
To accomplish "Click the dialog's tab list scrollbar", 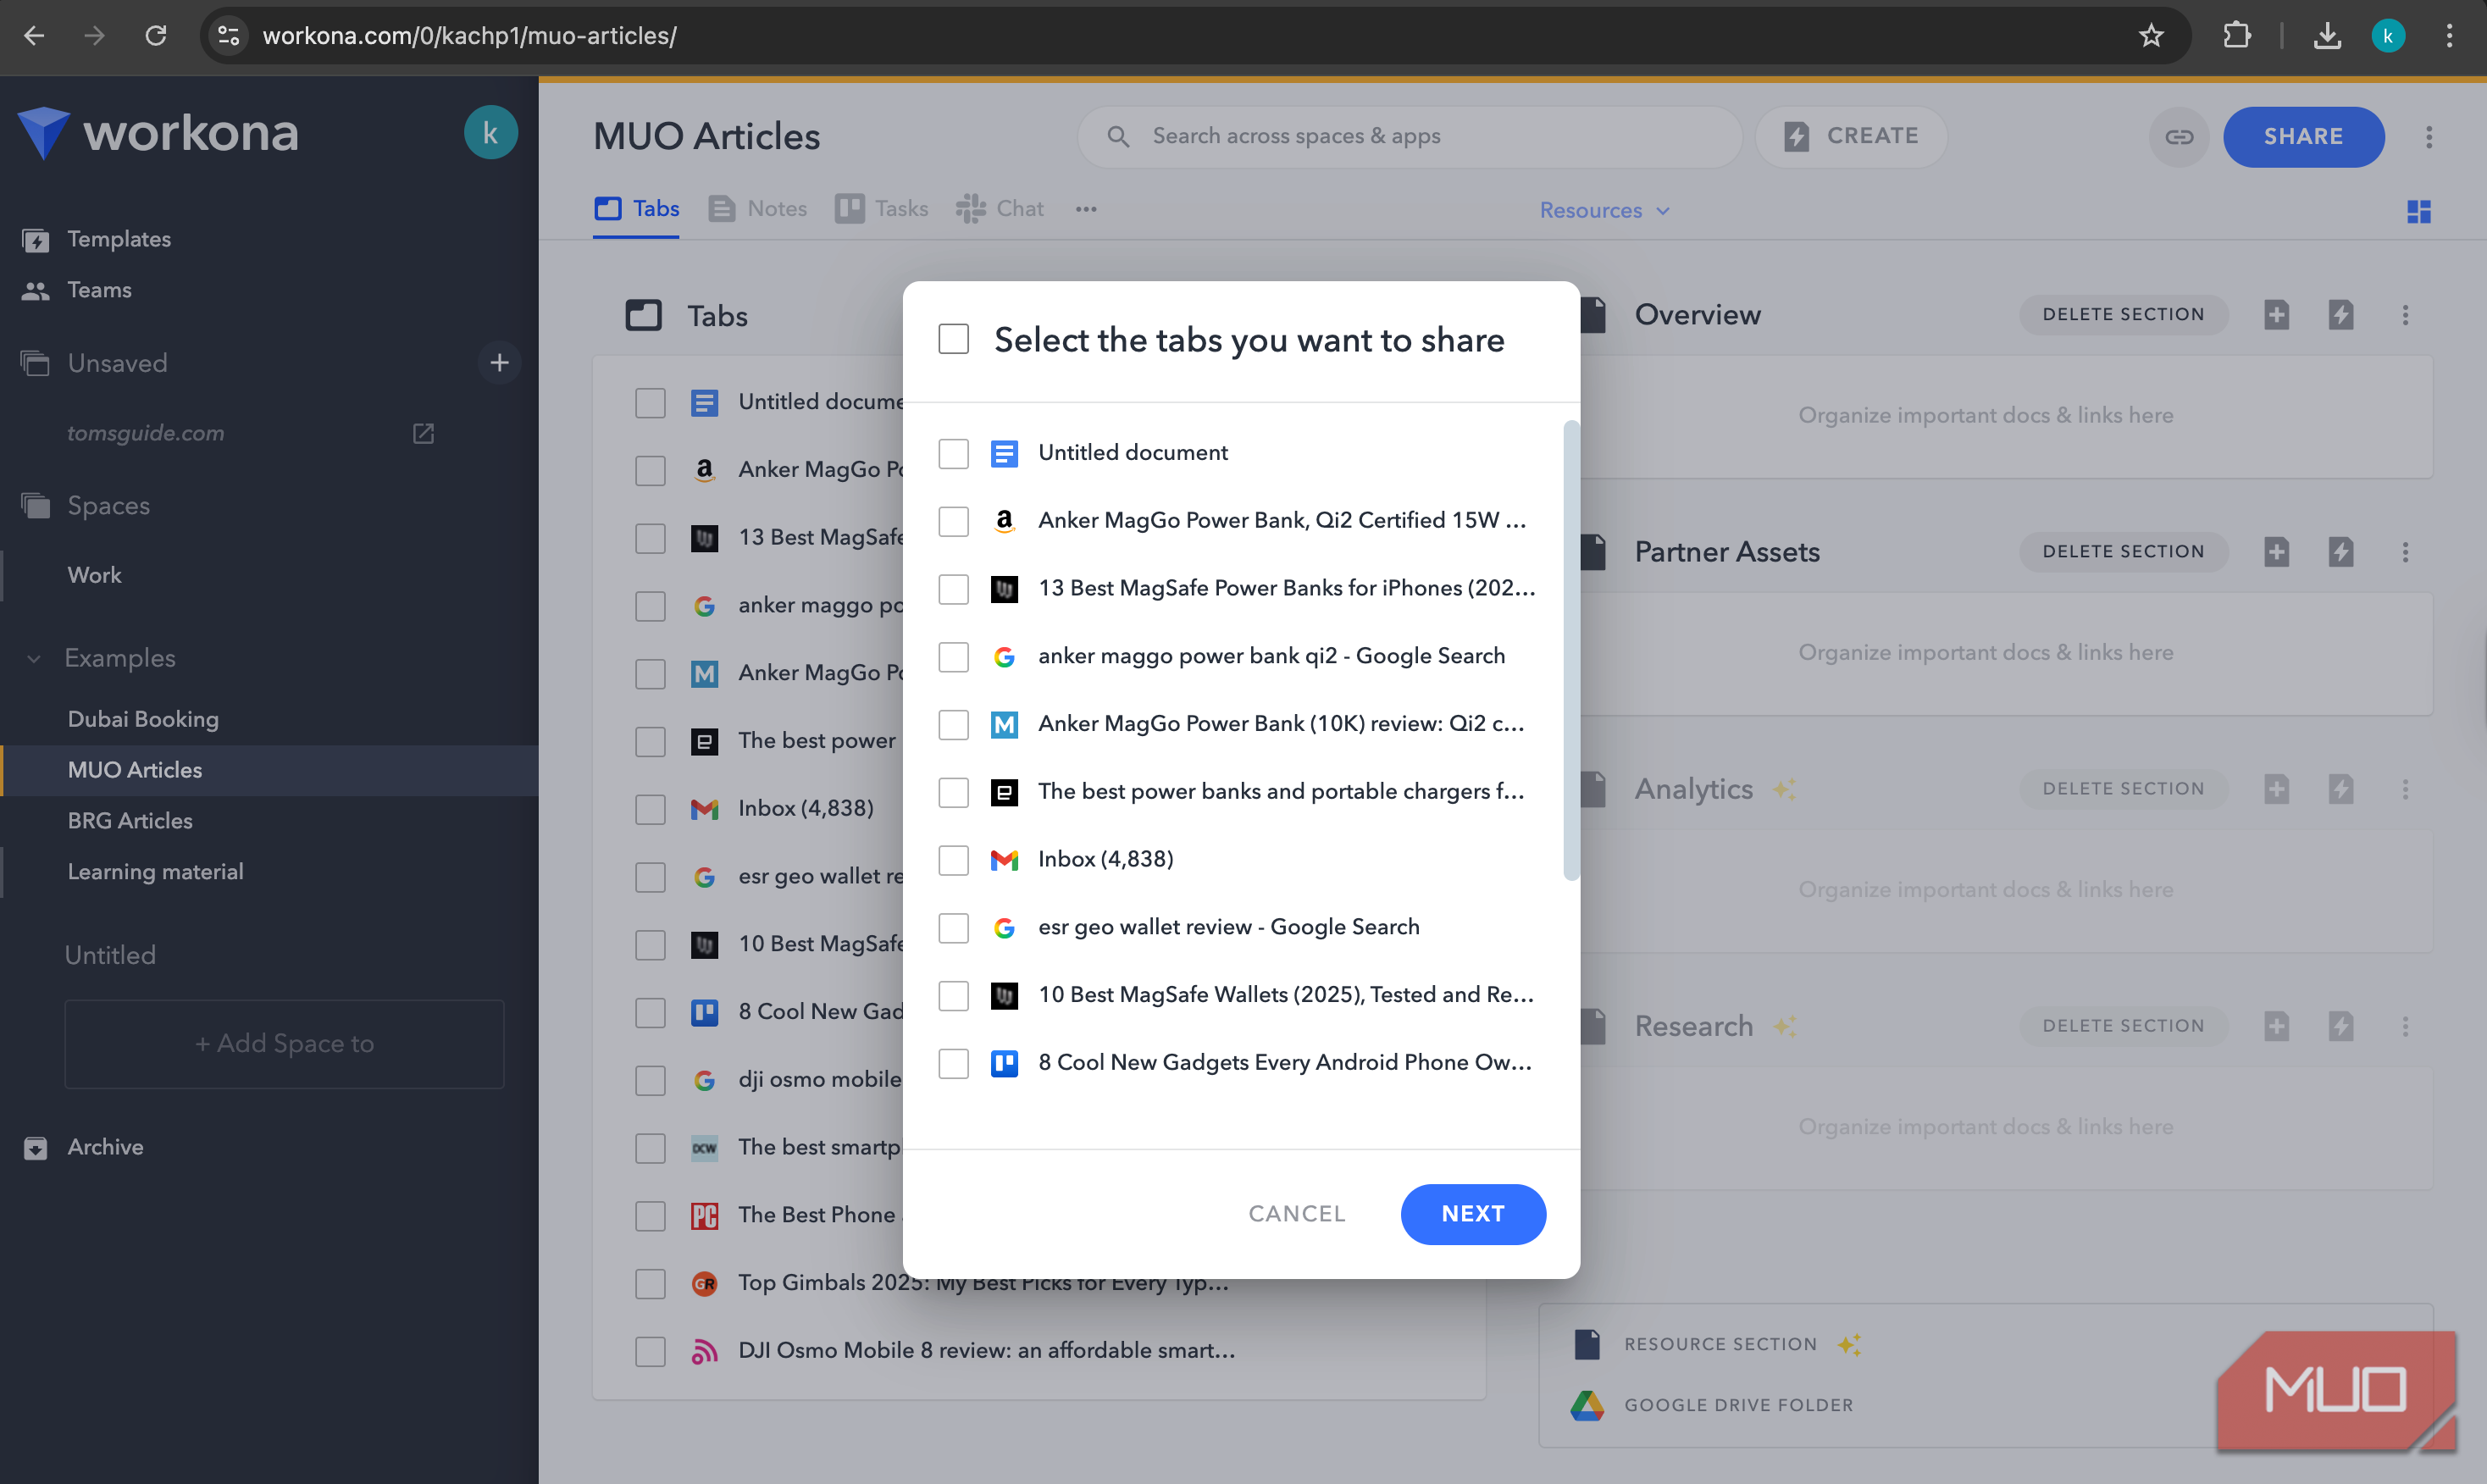I will click(x=1571, y=650).
